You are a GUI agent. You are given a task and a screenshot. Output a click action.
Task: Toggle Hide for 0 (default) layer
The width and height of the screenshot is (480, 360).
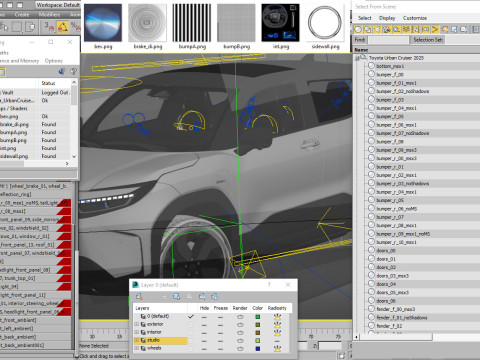coord(204,316)
